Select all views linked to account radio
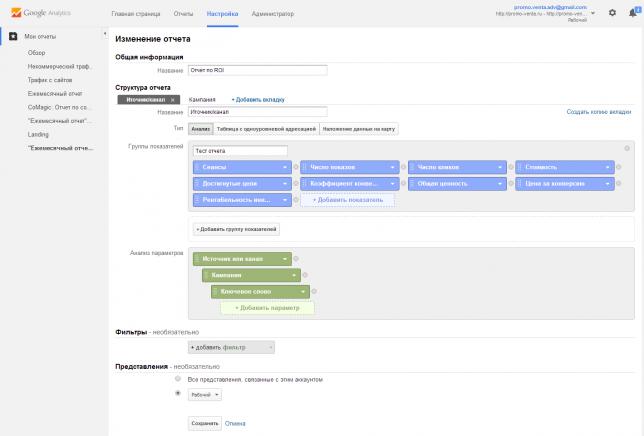 [x=178, y=379]
